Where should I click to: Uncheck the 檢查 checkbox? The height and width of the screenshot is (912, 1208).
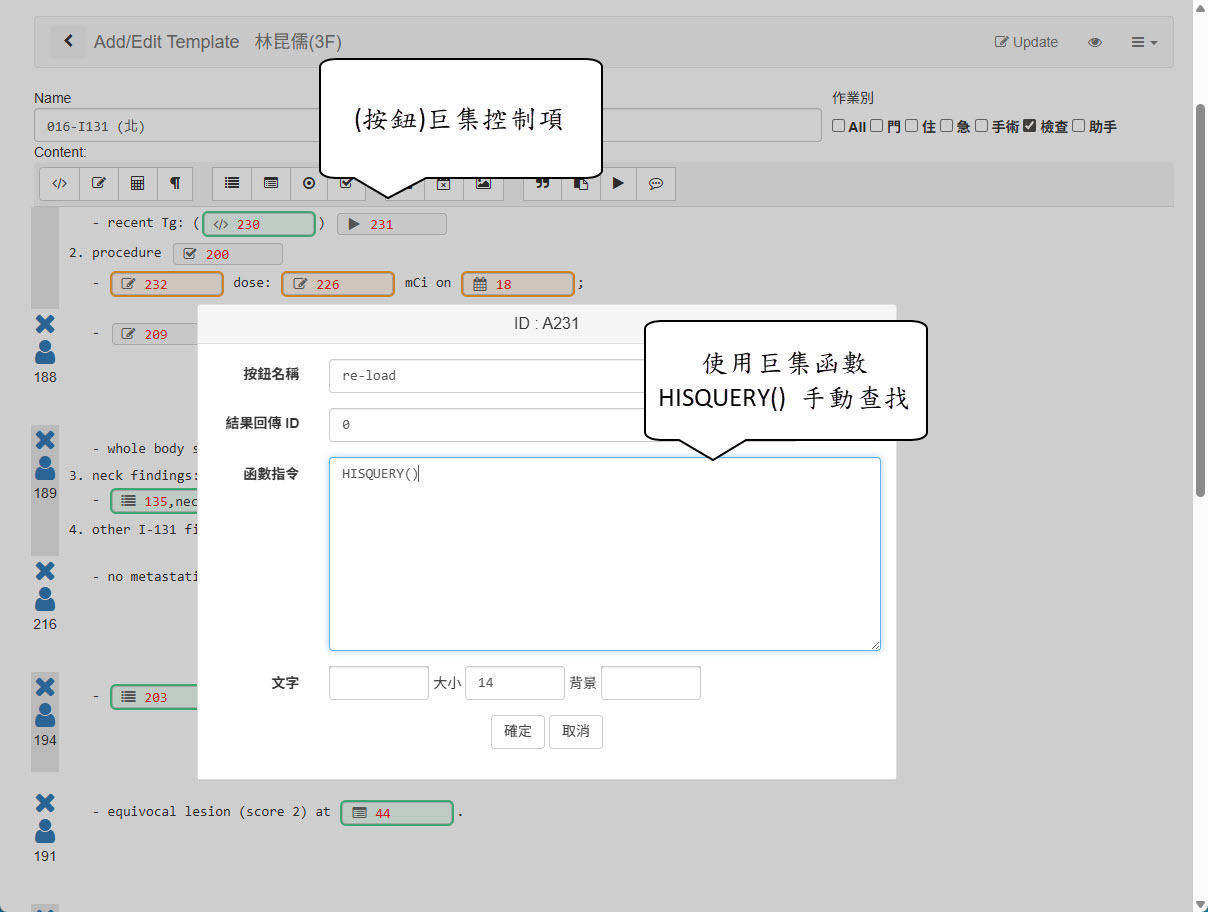click(x=1030, y=126)
